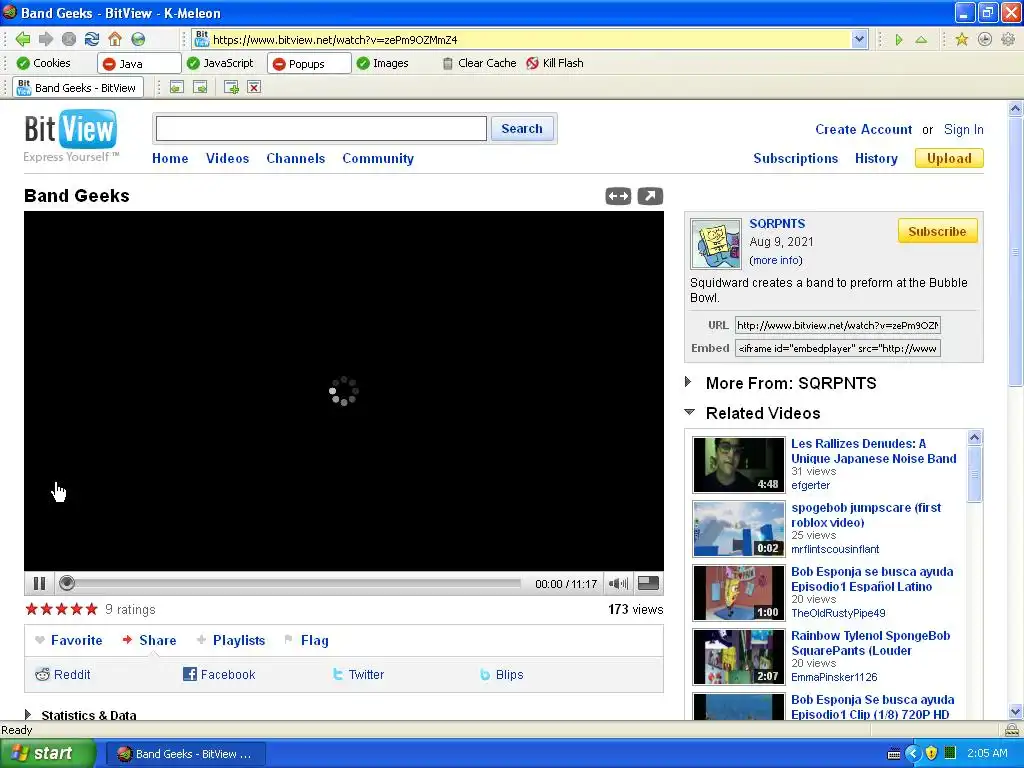Click the widen player arrows icon

[618, 196]
